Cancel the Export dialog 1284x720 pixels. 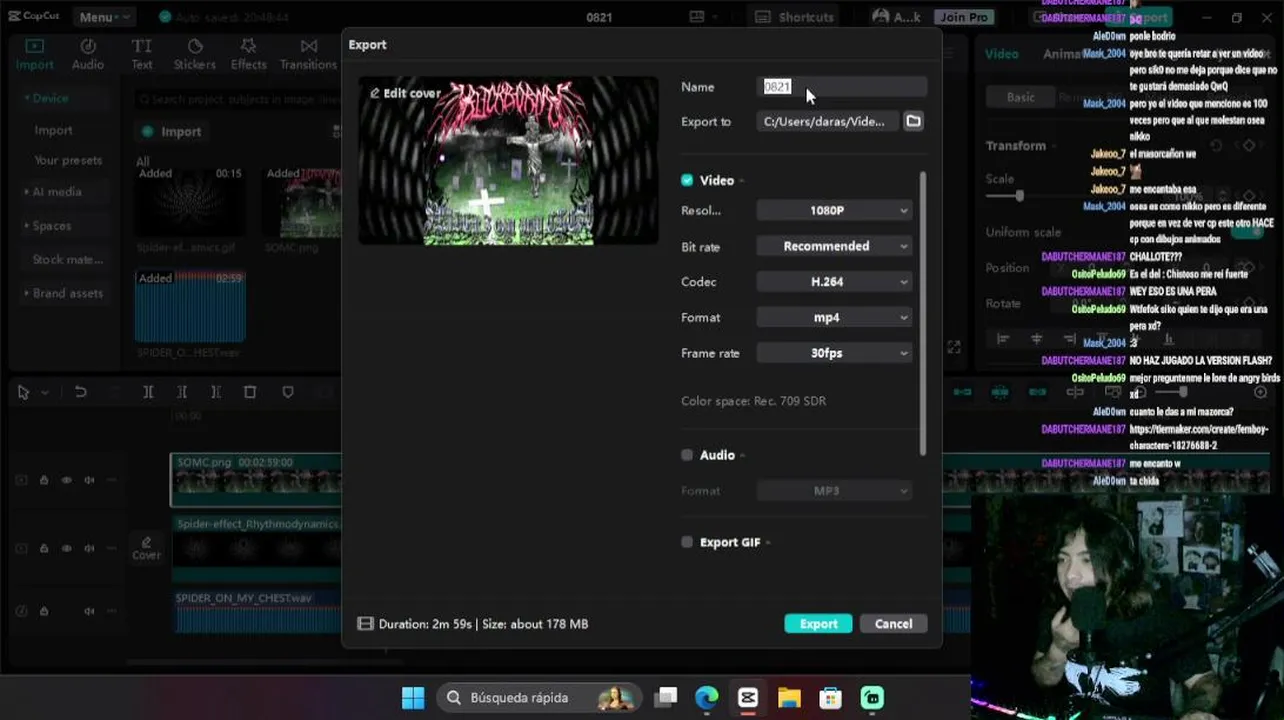tap(893, 623)
